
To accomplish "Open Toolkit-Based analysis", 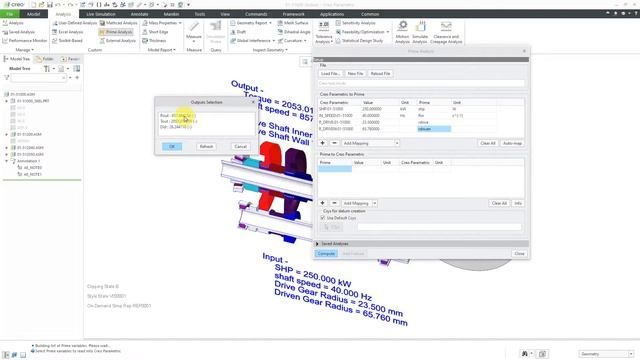I will (67, 41).
